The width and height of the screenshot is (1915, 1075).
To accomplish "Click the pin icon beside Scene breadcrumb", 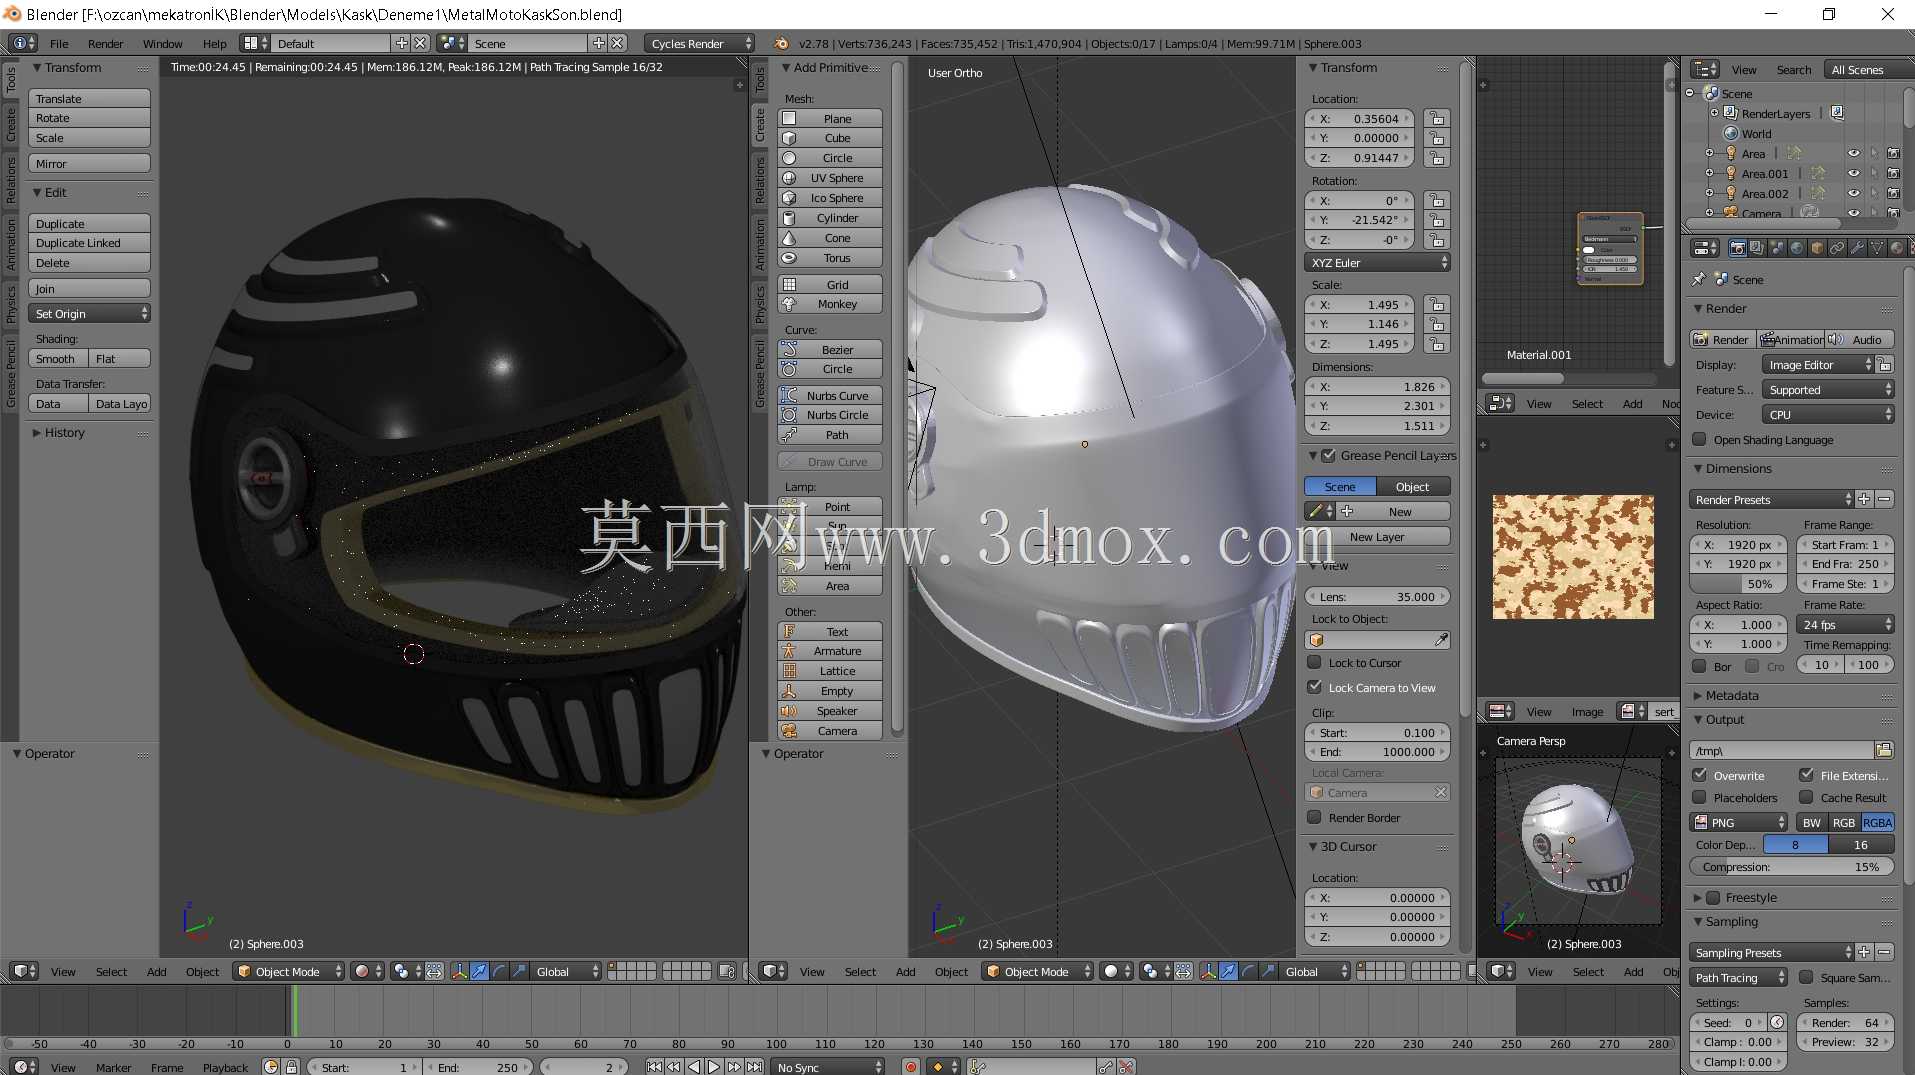I will tap(1699, 279).
